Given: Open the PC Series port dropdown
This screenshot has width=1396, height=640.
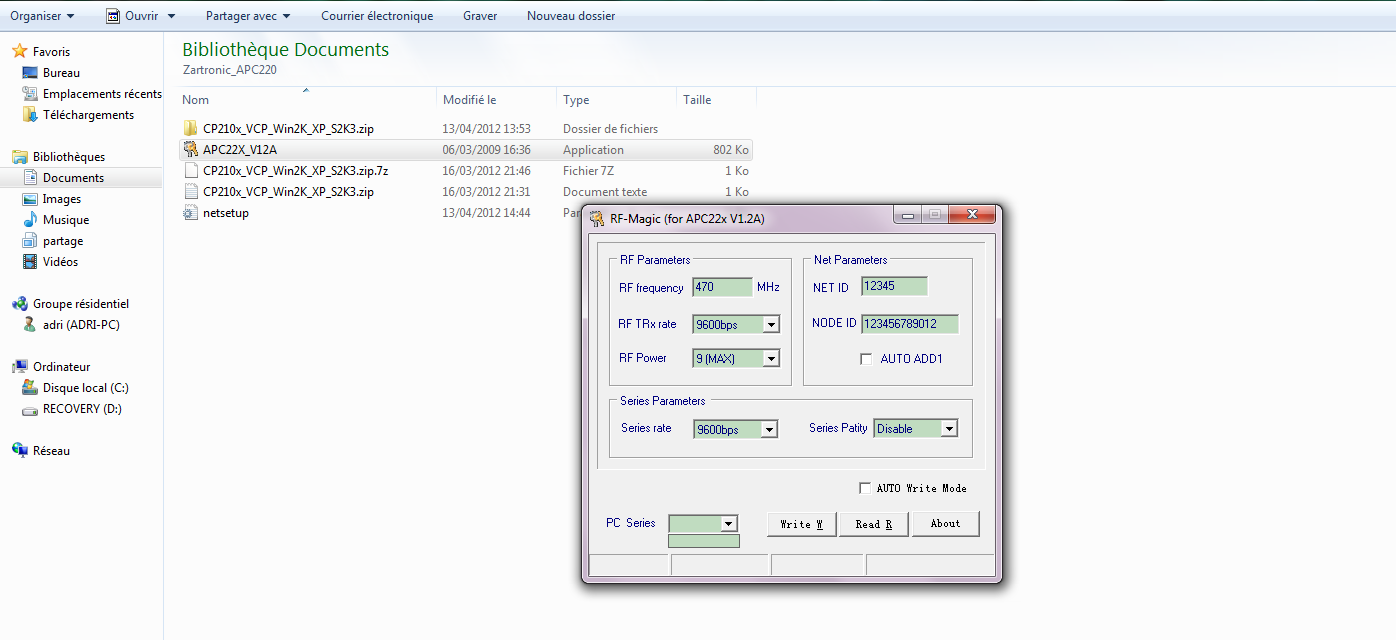Looking at the screenshot, I should click(x=728, y=523).
